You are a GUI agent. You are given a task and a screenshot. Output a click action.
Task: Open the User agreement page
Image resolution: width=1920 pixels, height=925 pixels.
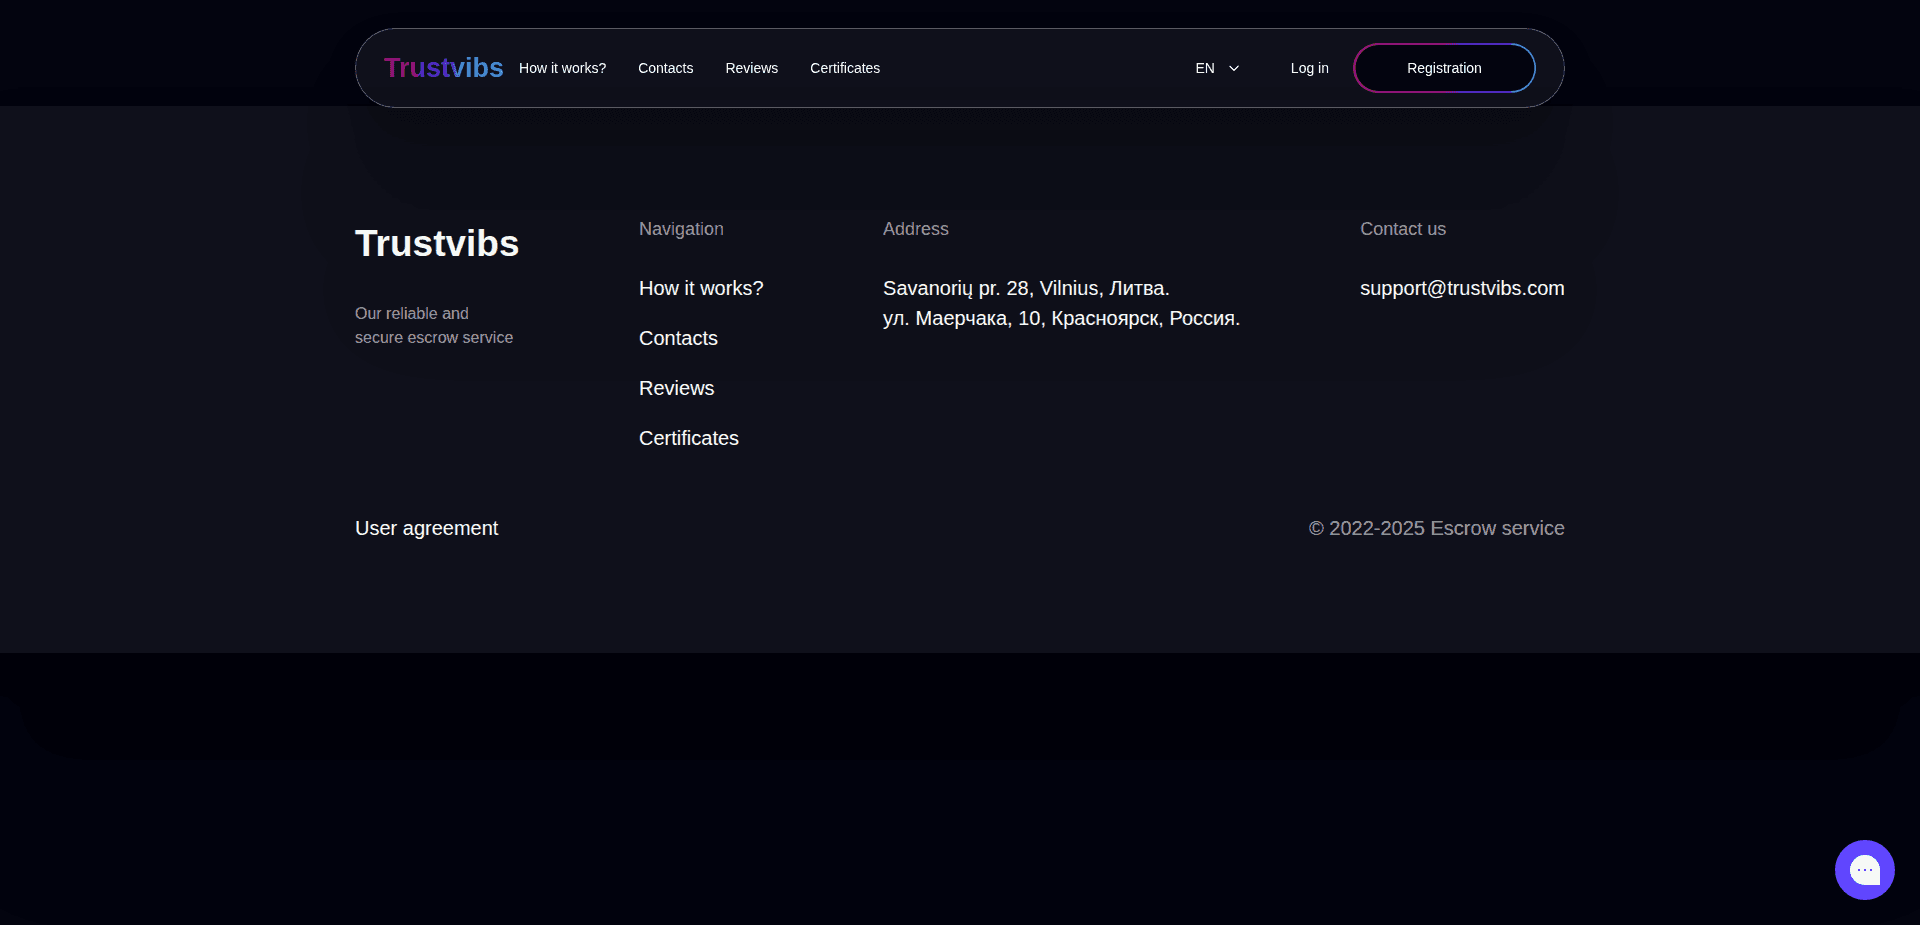pos(426,527)
